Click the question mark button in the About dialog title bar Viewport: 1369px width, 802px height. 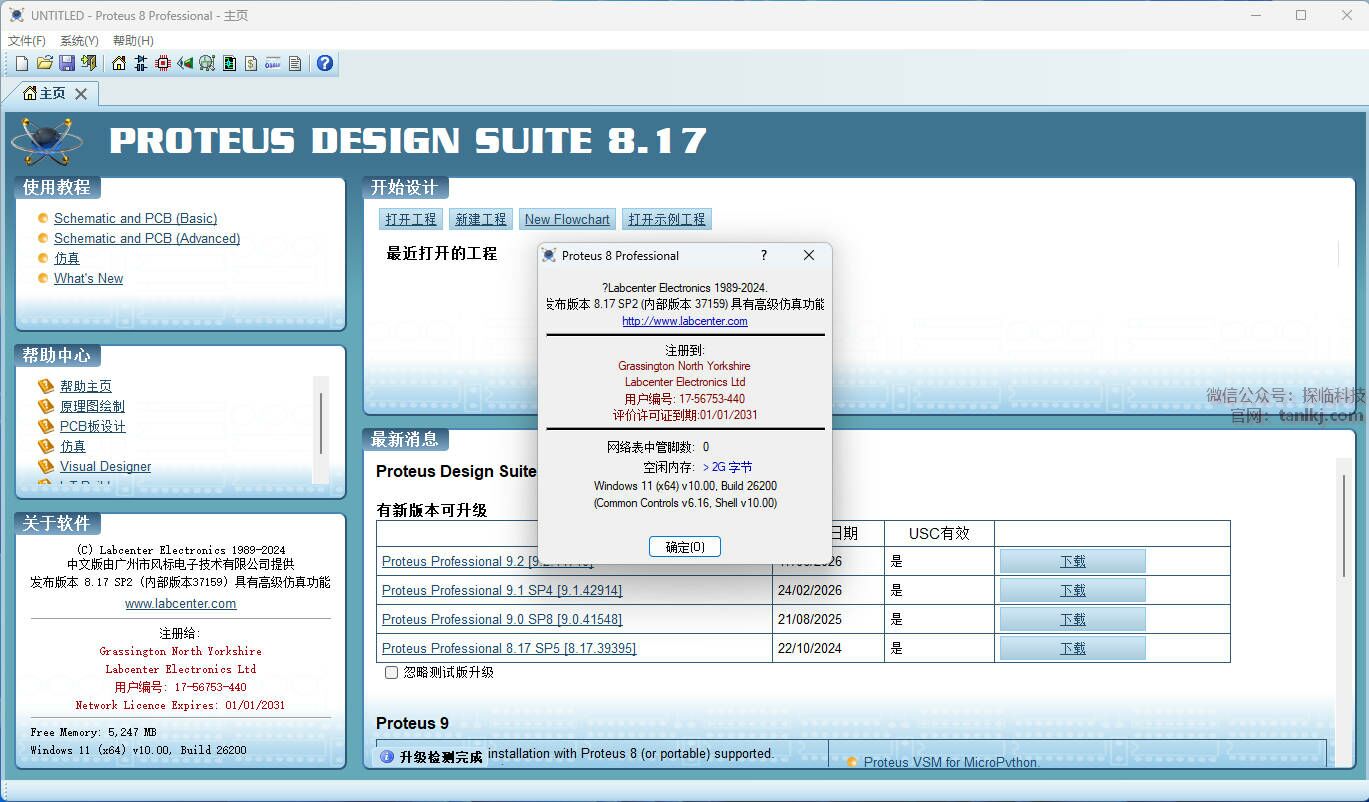pos(764,255)
